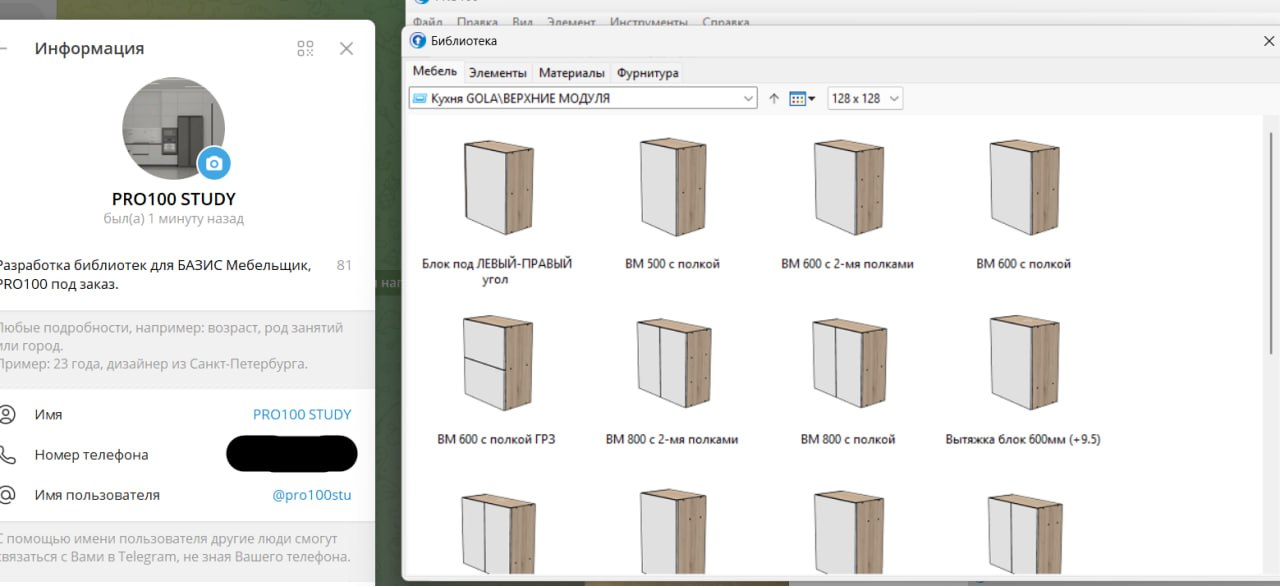Open the Файл menu in PRO100 window

(x=427, y=22)
